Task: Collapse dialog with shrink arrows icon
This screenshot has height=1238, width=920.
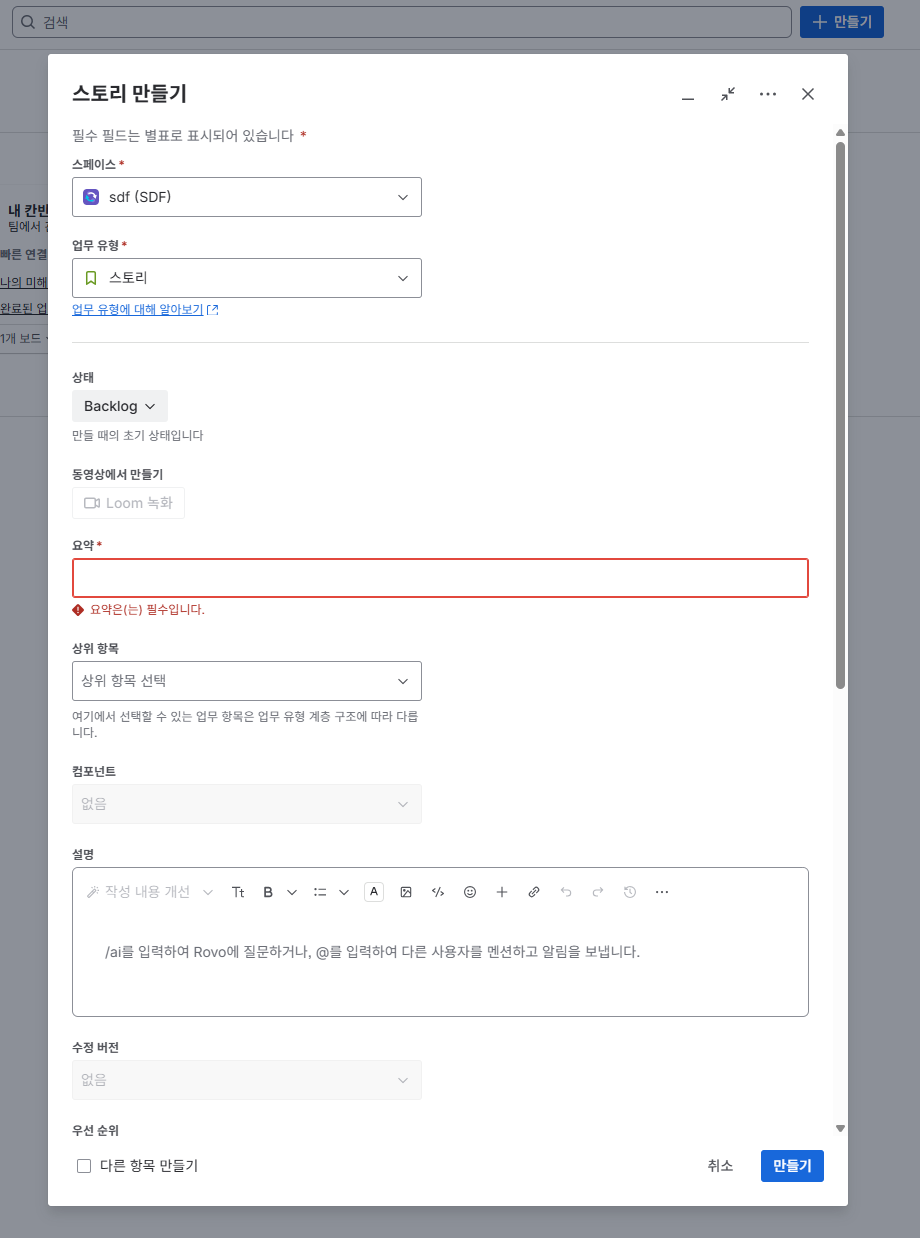Action: [x=728, y=94]
